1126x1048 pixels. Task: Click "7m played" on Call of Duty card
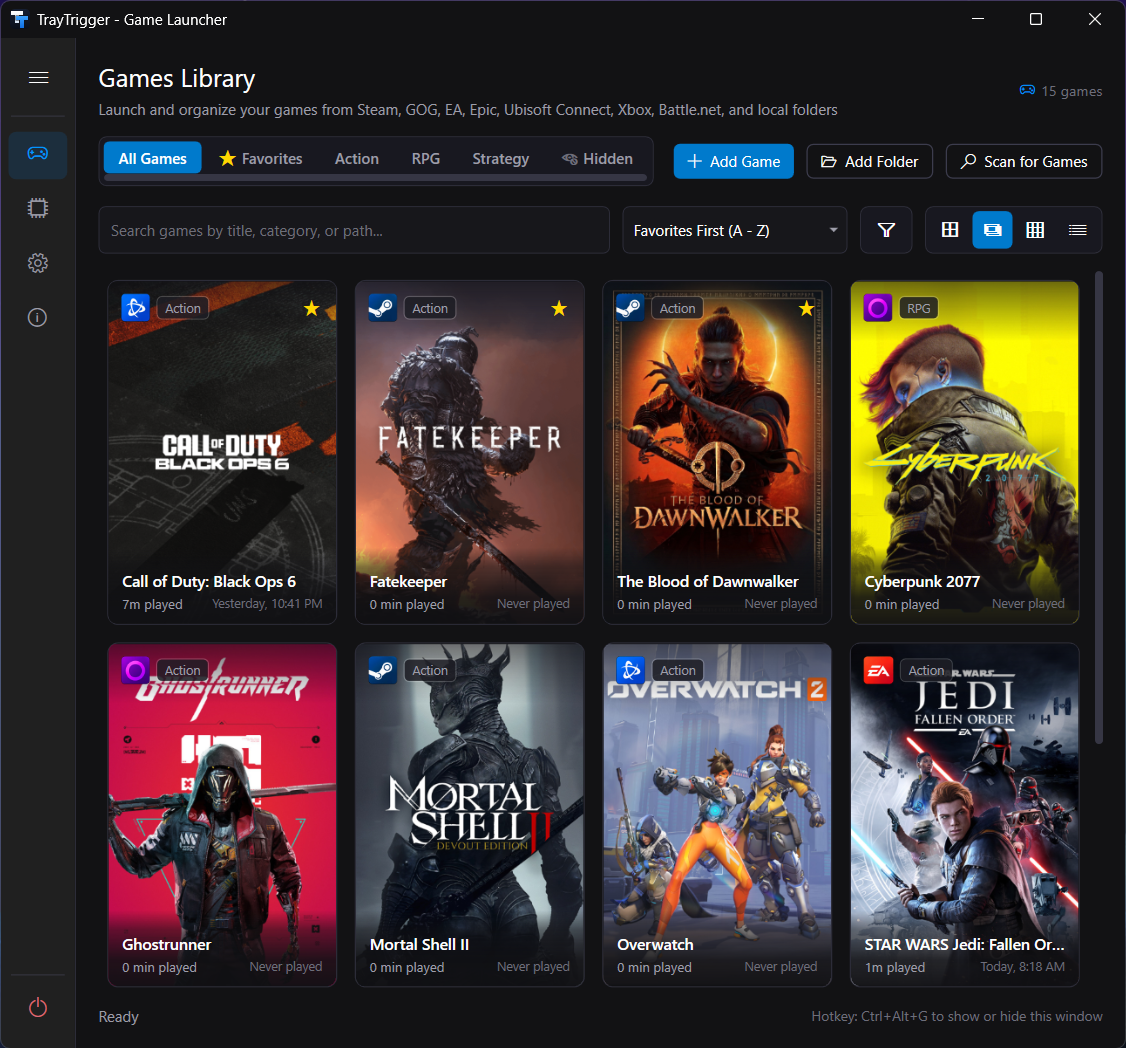coord(152,604)
